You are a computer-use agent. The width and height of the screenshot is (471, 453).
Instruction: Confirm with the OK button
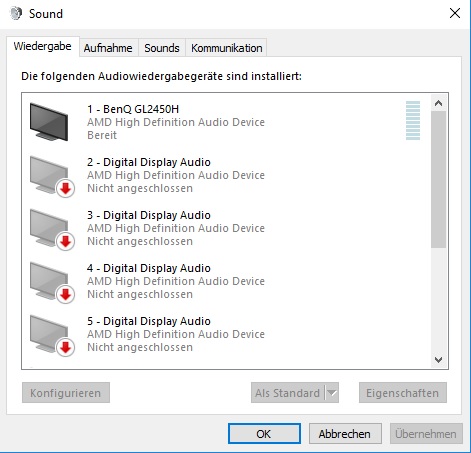[264, 434]
